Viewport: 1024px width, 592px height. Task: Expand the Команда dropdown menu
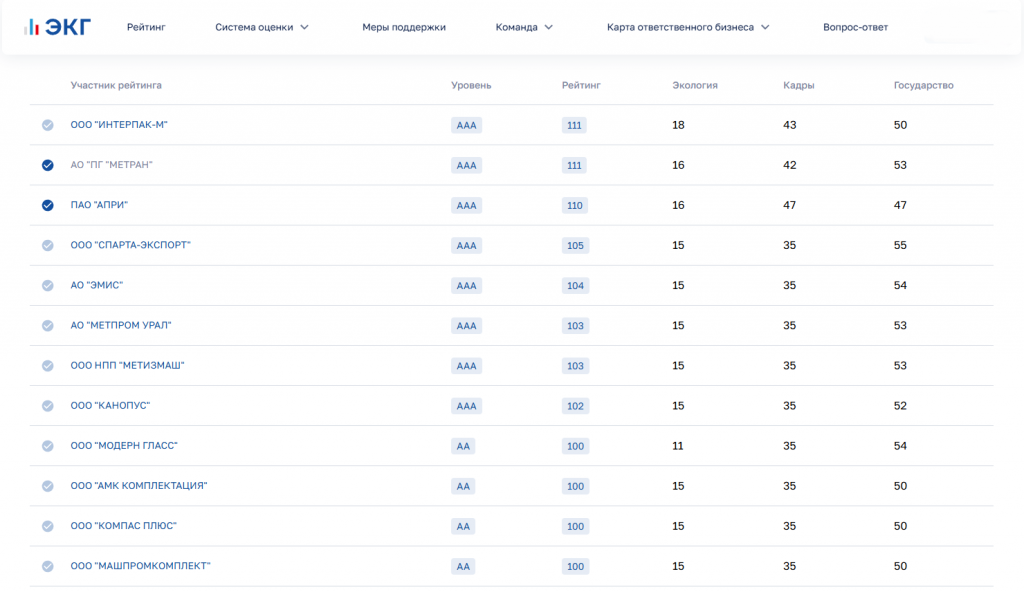point(524,27)
